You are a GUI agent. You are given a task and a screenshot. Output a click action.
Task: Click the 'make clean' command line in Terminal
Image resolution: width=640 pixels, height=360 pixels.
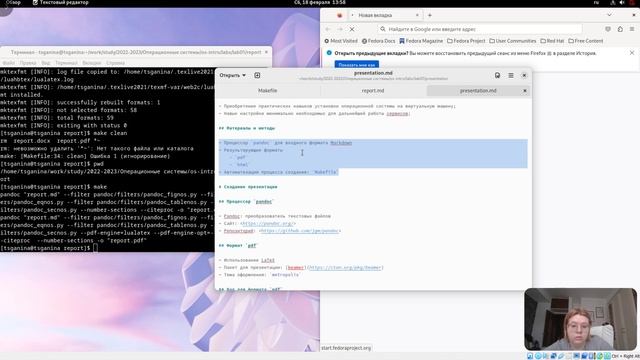tap(64, 133)
